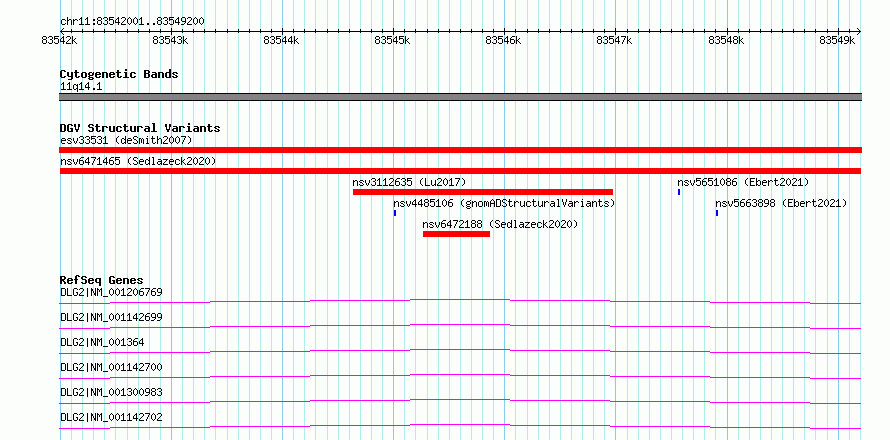890x440 pixels.
Task: Click the 83549k ruler position
Action: pos(837,40)
